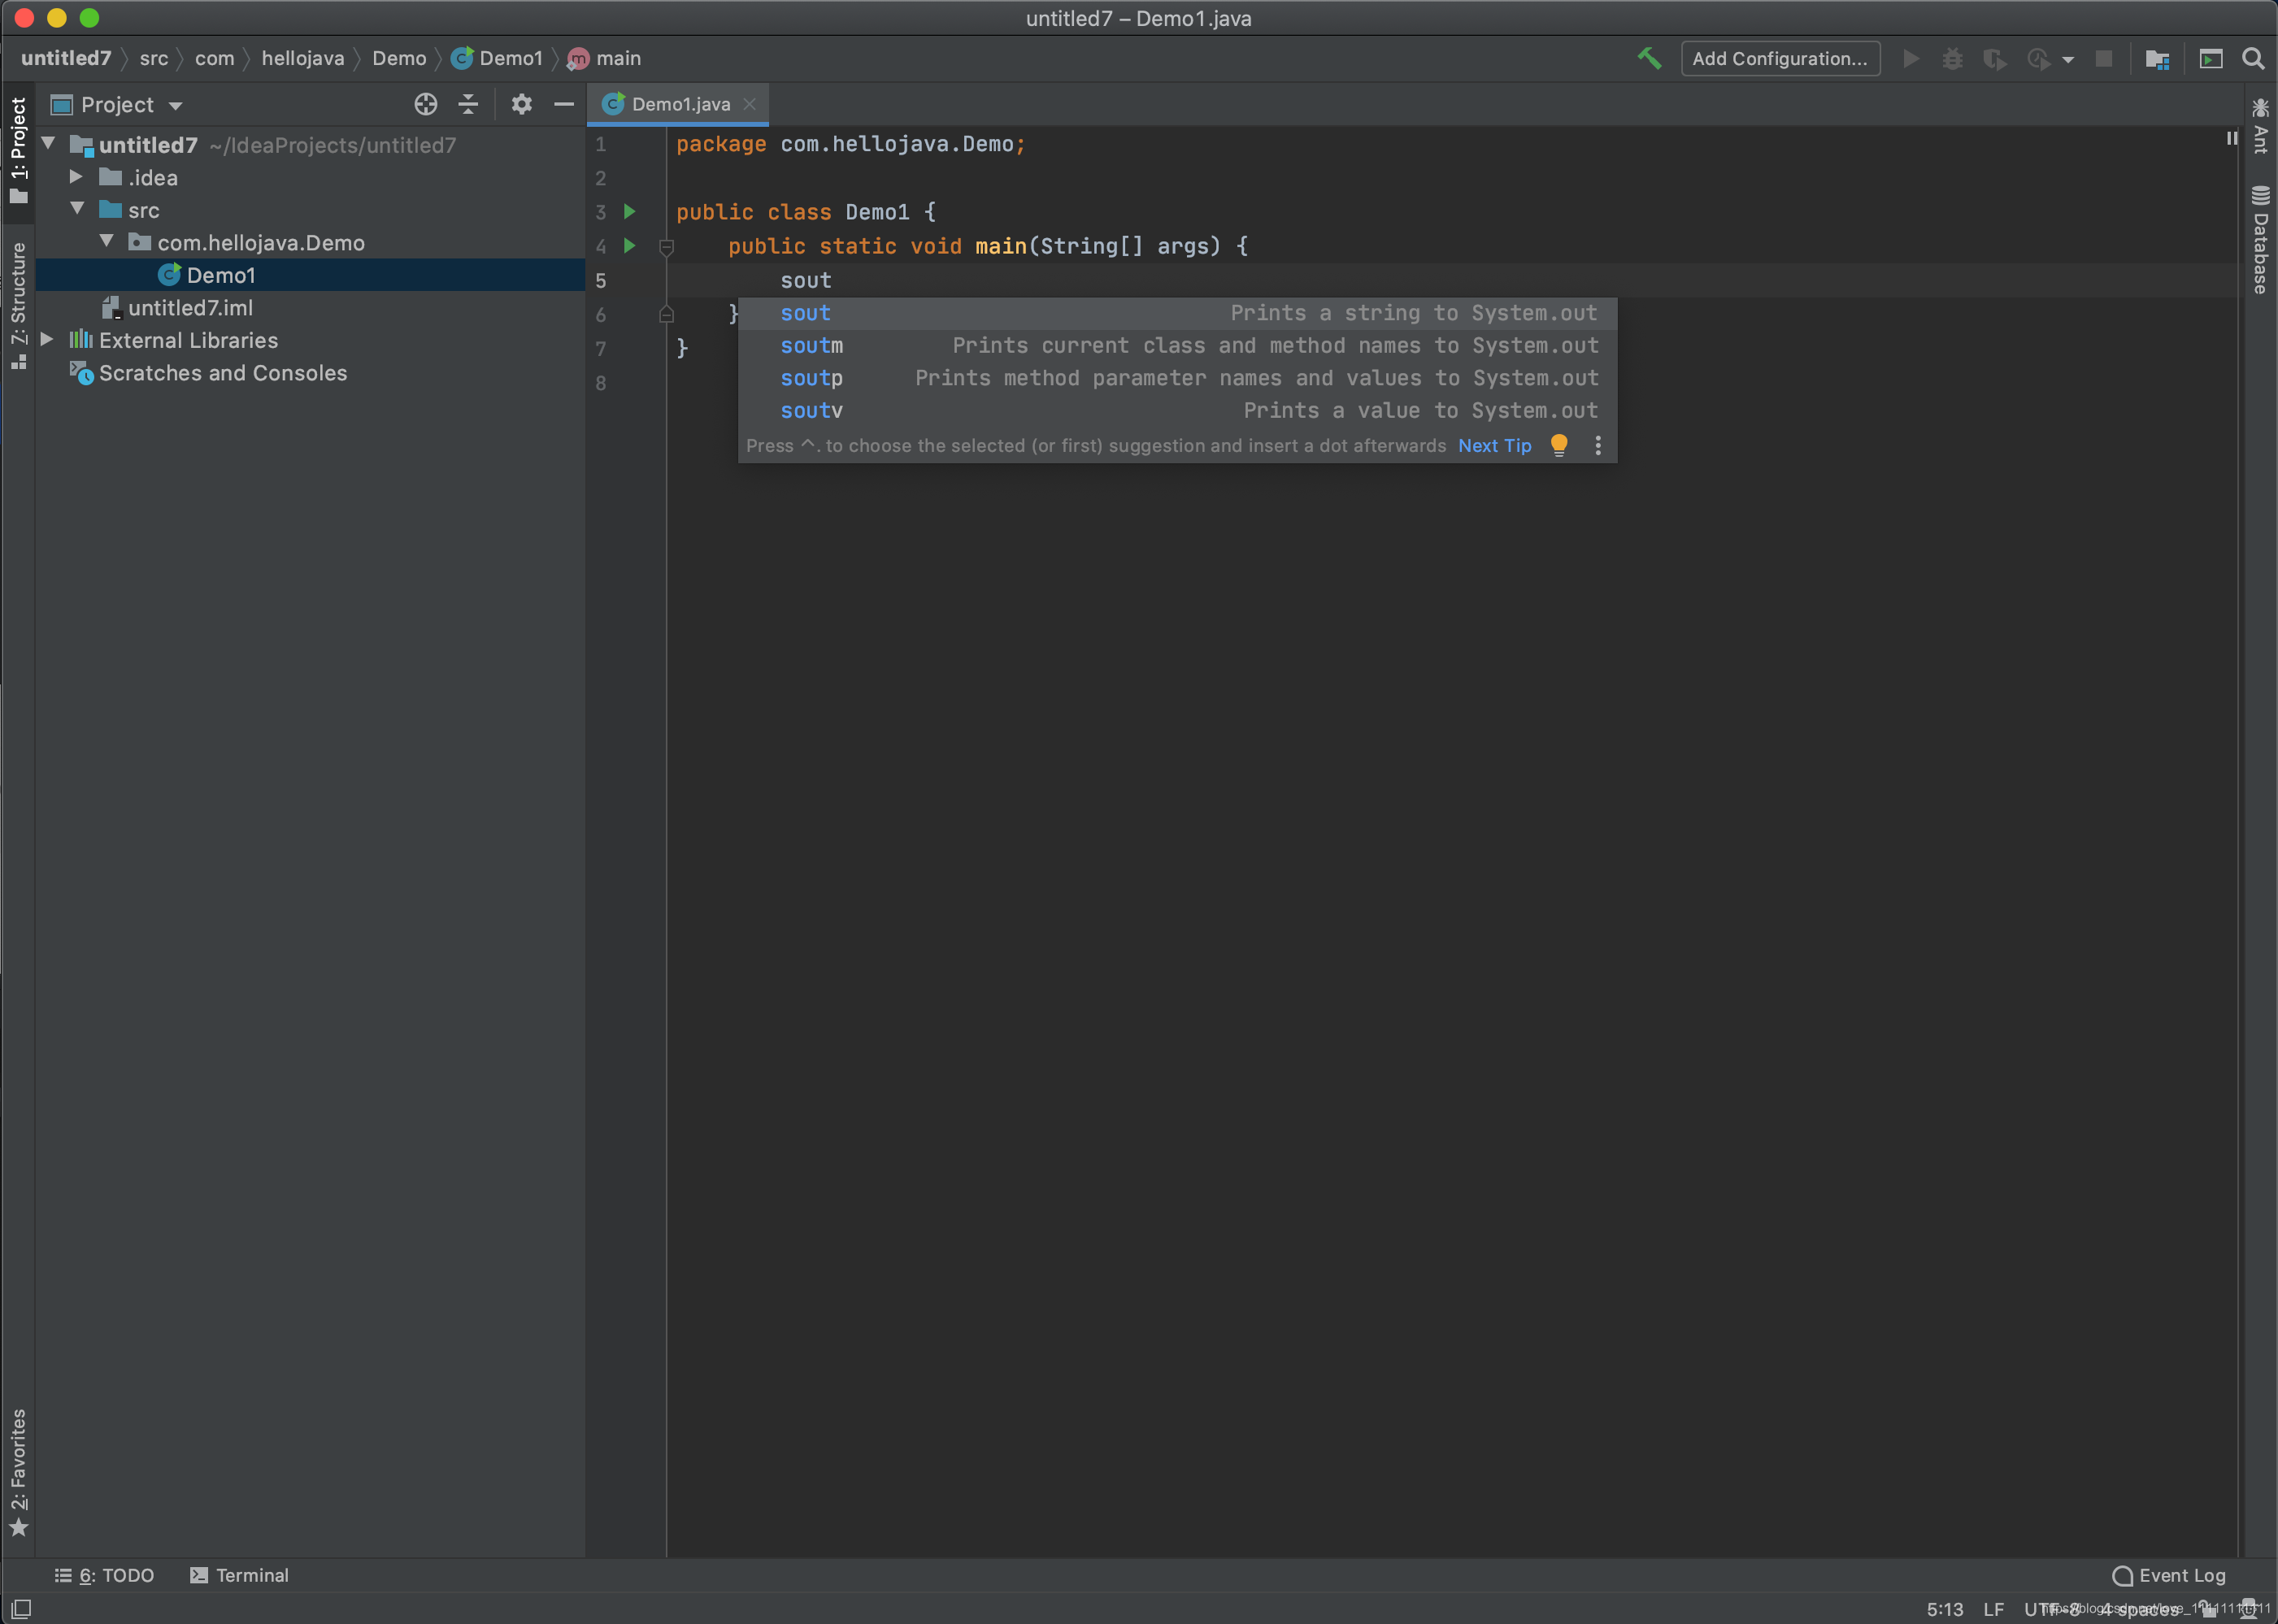This screenshot has width=2278, height=1624.
Task: Click the Next Tip link in autocomplete
Action: (x=1496, y=445)
